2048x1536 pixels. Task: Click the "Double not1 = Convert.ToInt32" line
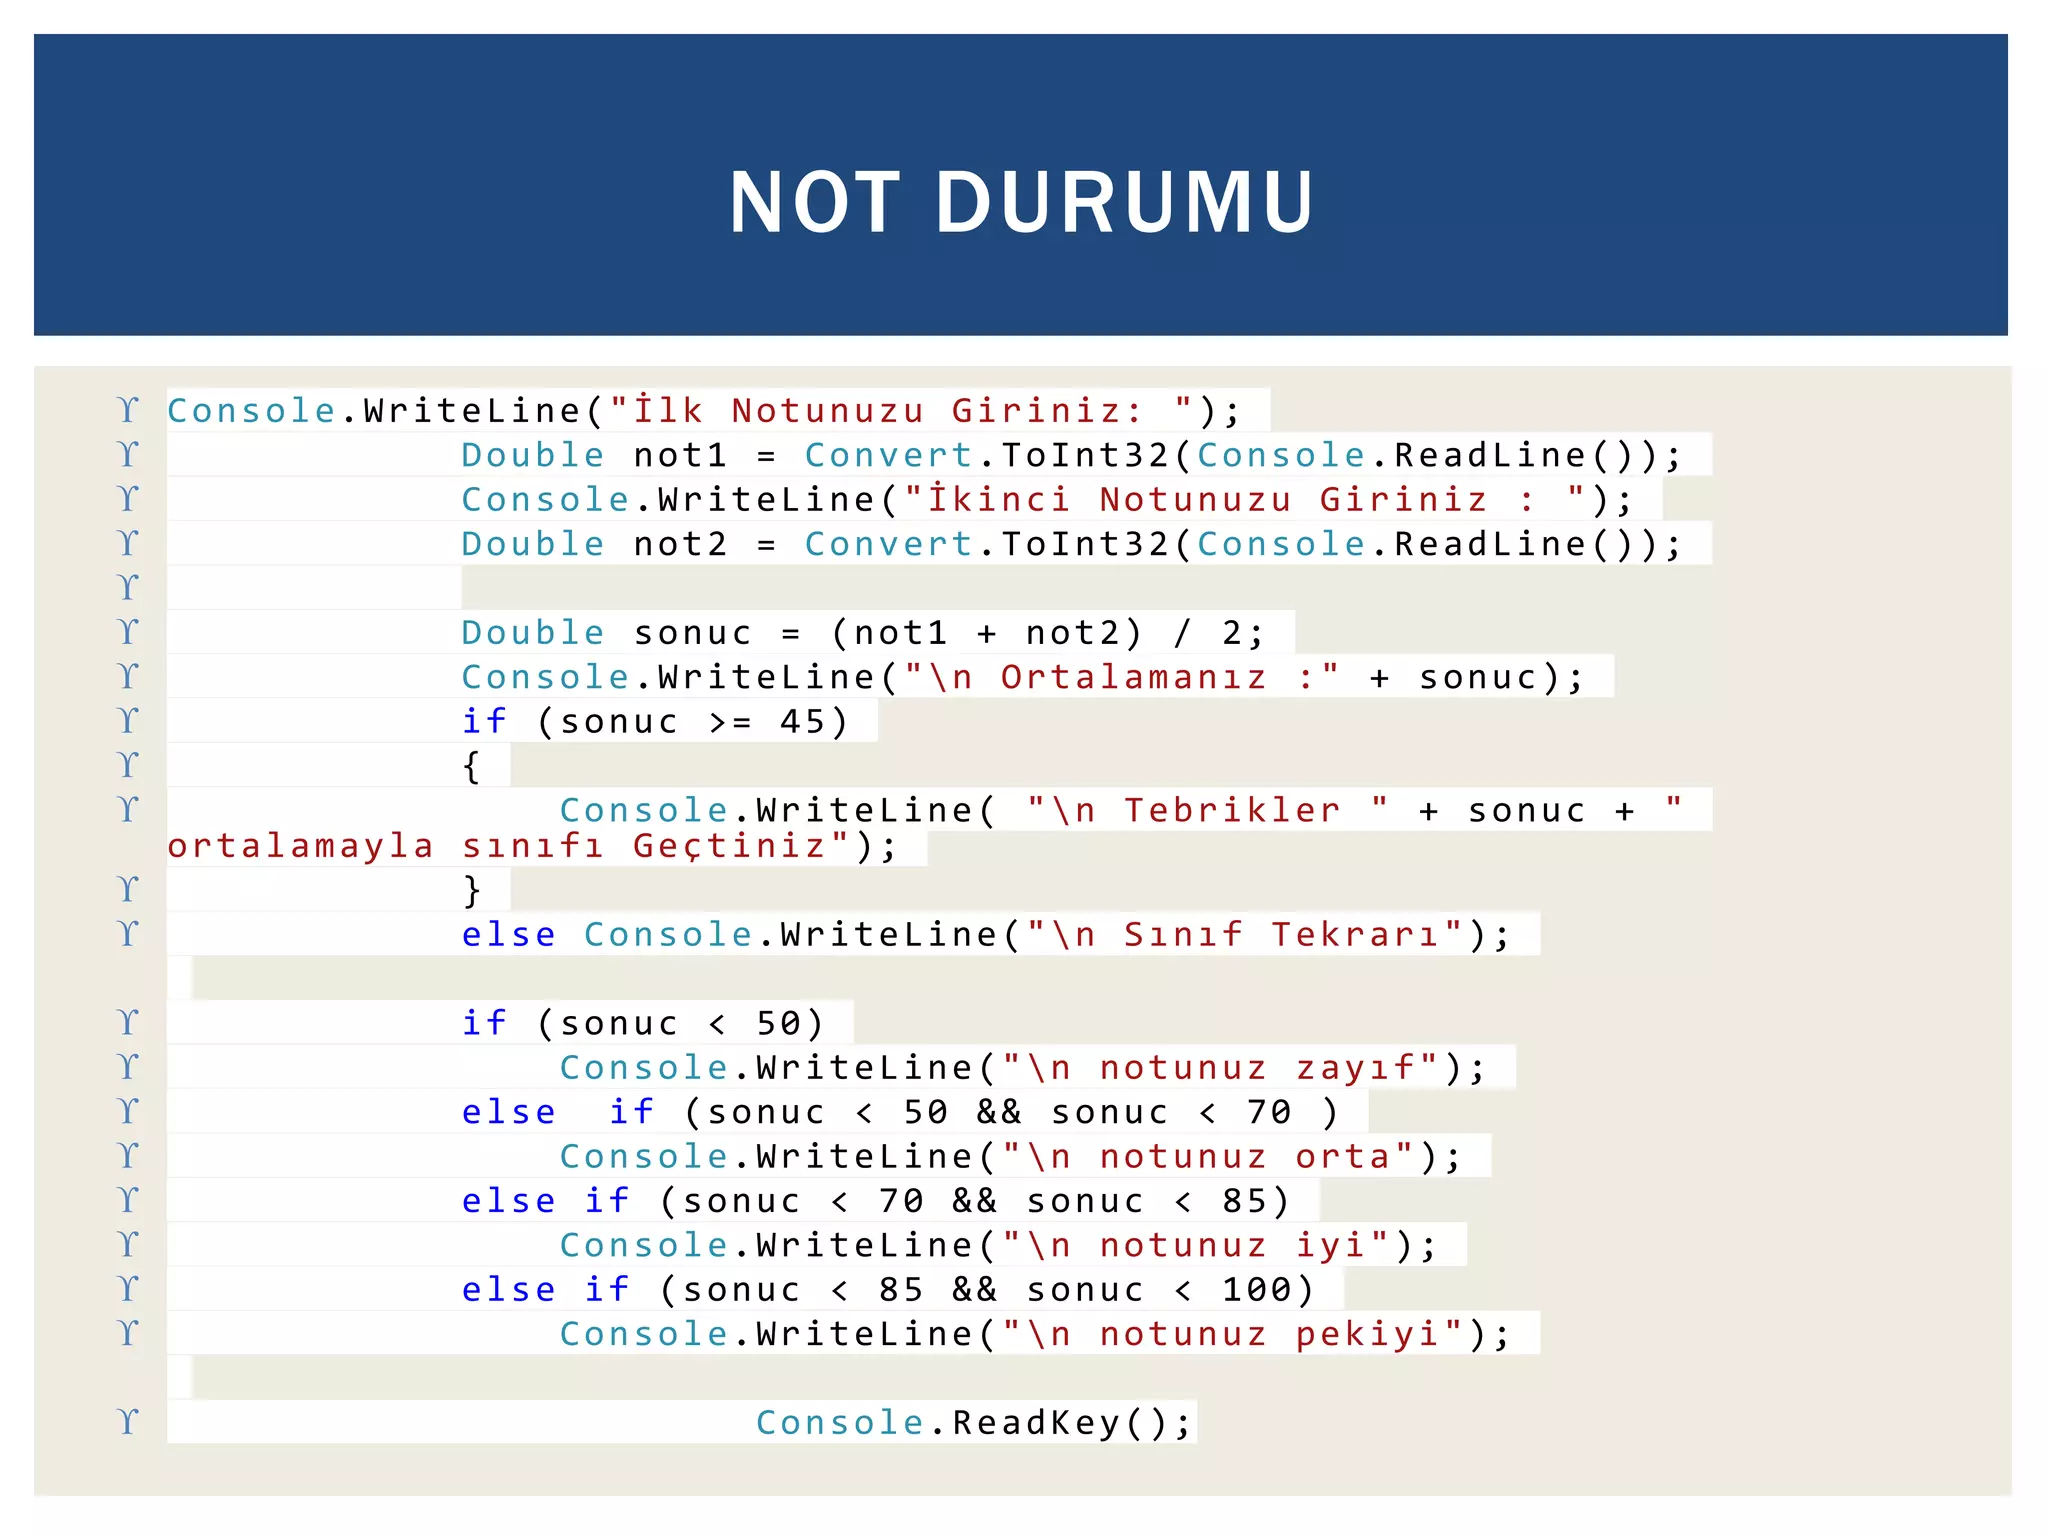pos(1072,455)
